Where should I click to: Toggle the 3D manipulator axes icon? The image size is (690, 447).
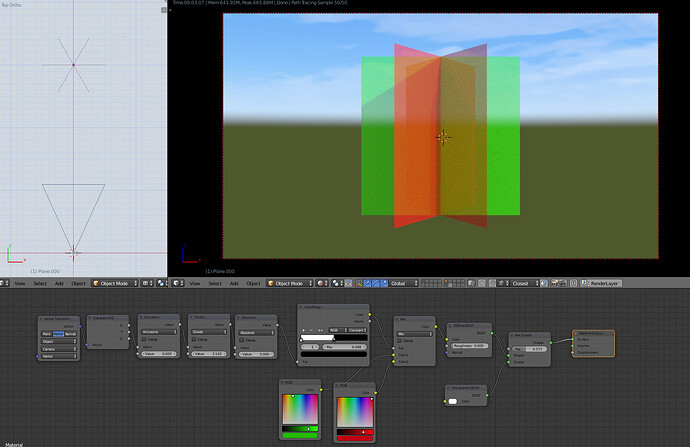click(x=359, y=283)
